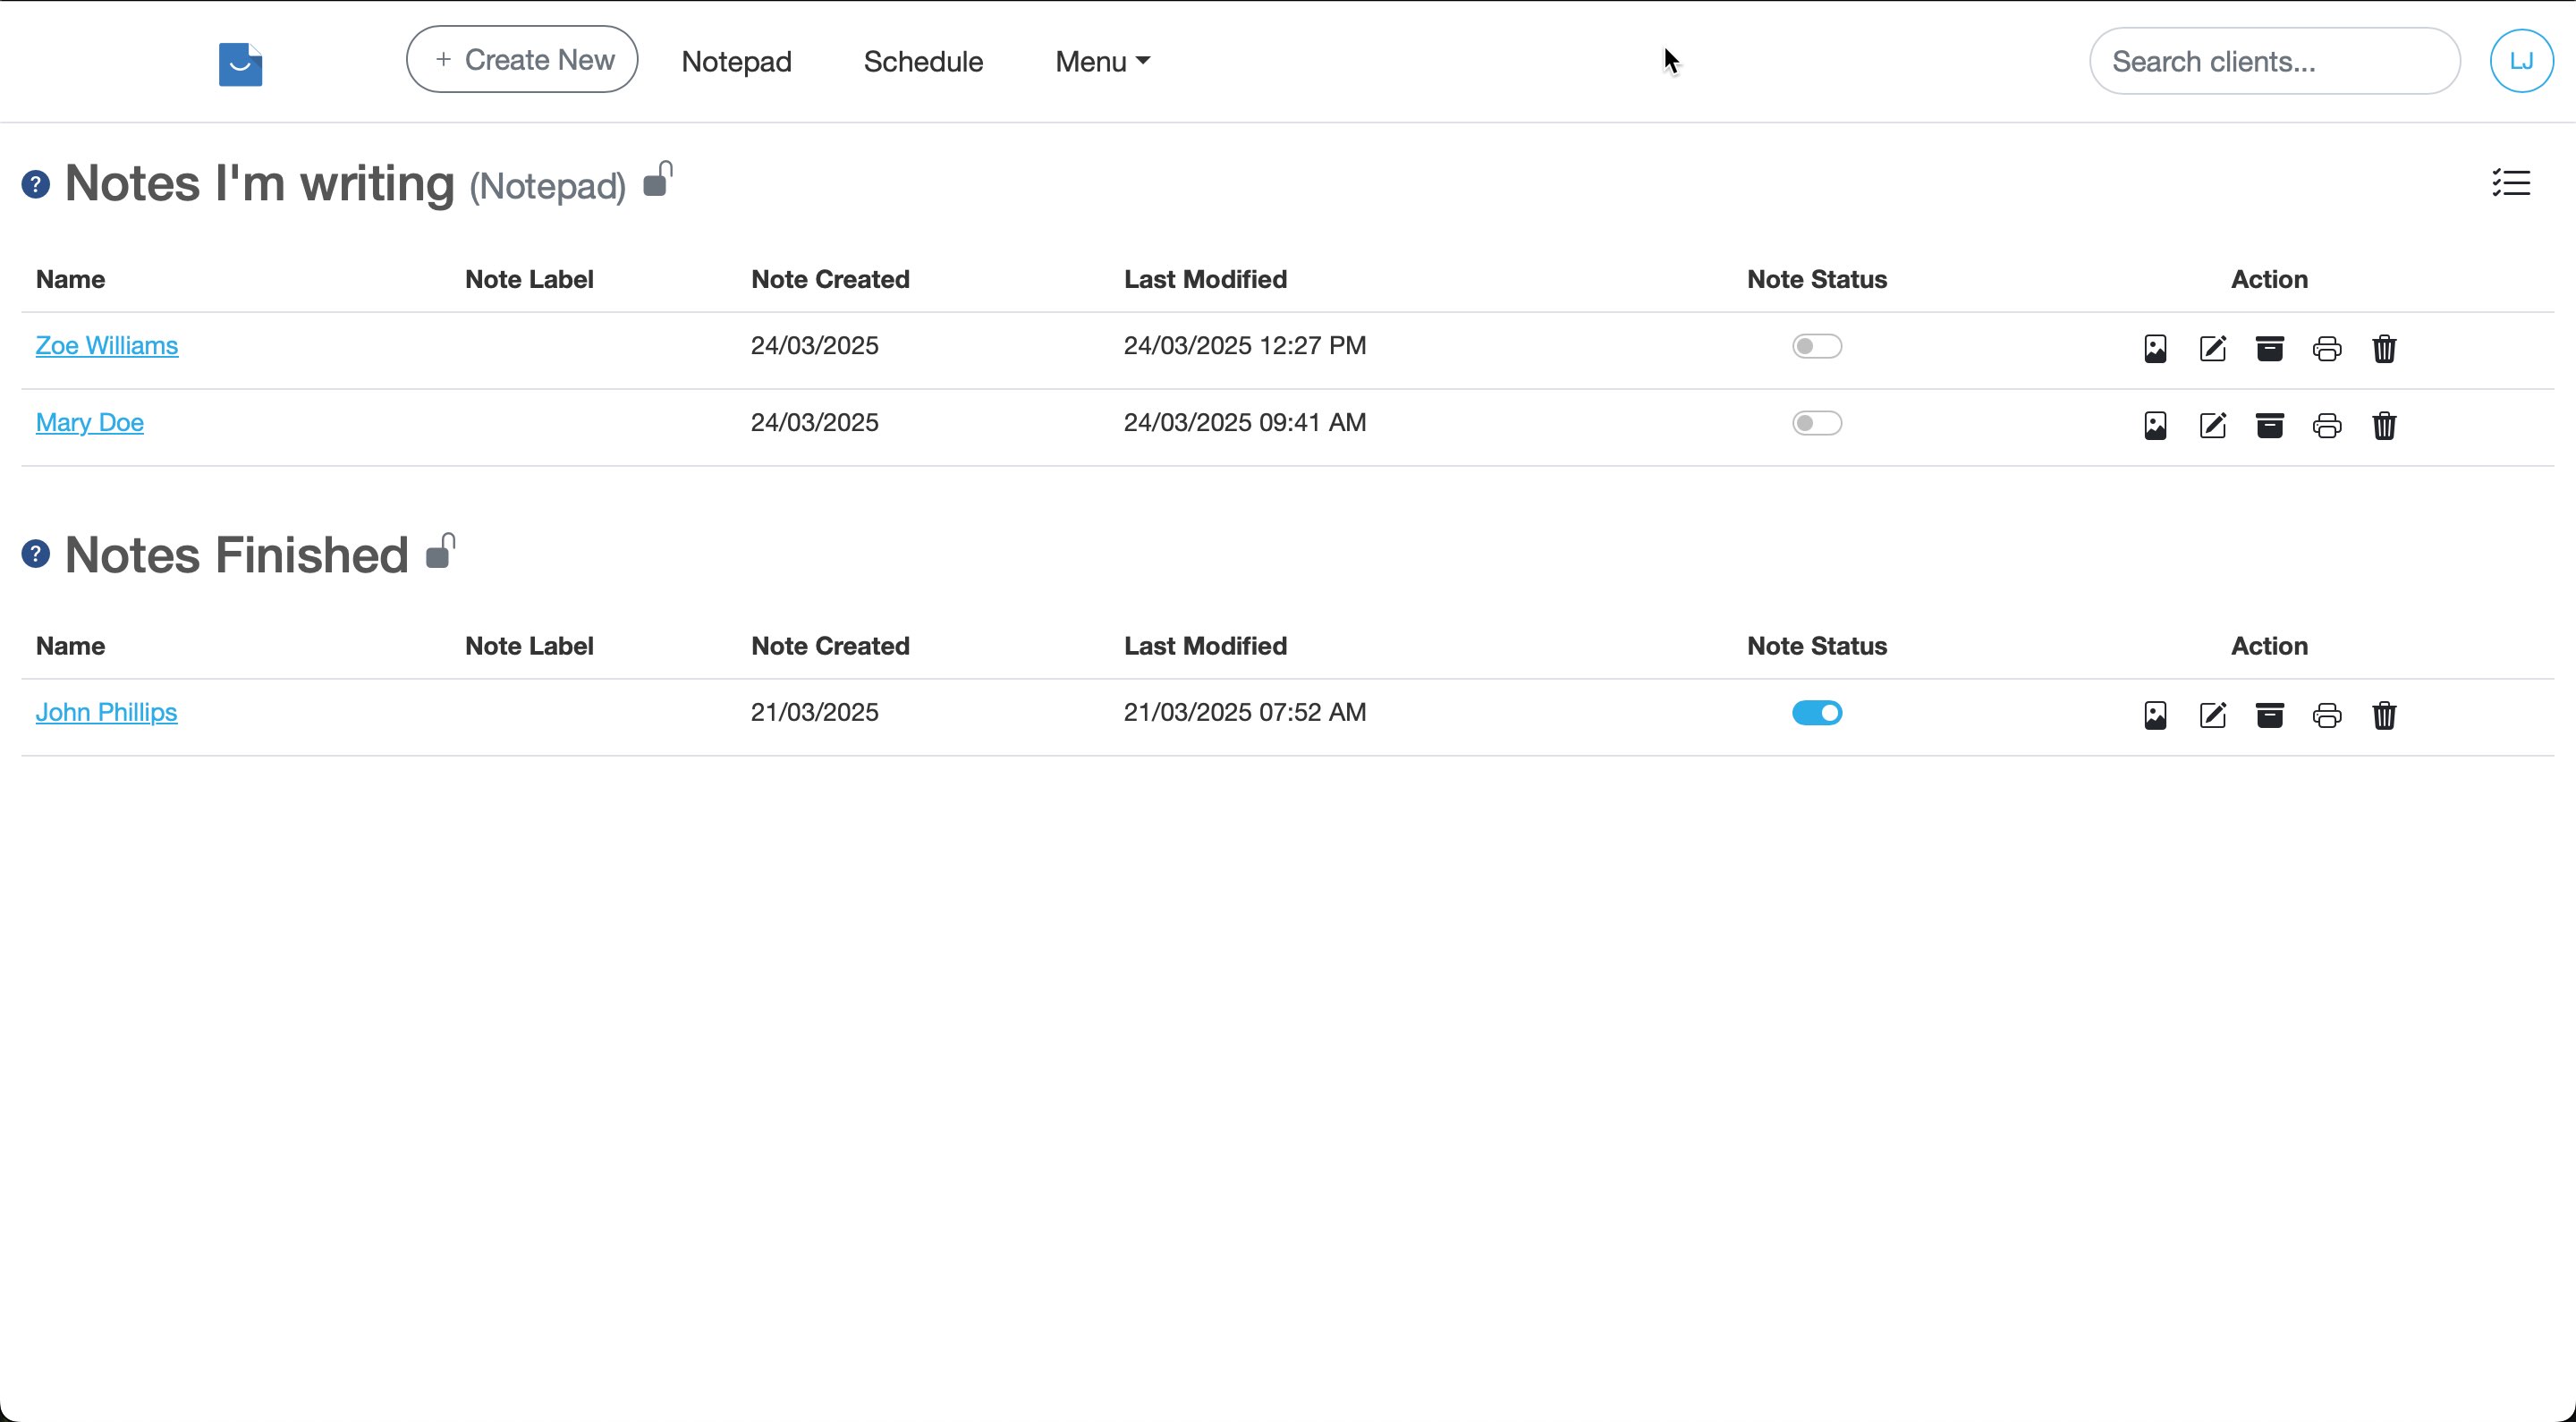Print the Zoe Williams note
This screenshot has height=1422, width=2576.
(2327, 348)
